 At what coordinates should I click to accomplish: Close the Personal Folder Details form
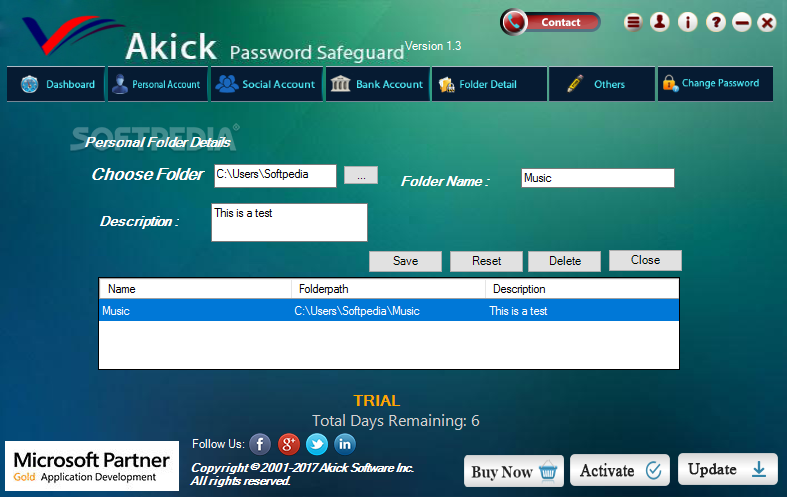click(x=645, y=260)
